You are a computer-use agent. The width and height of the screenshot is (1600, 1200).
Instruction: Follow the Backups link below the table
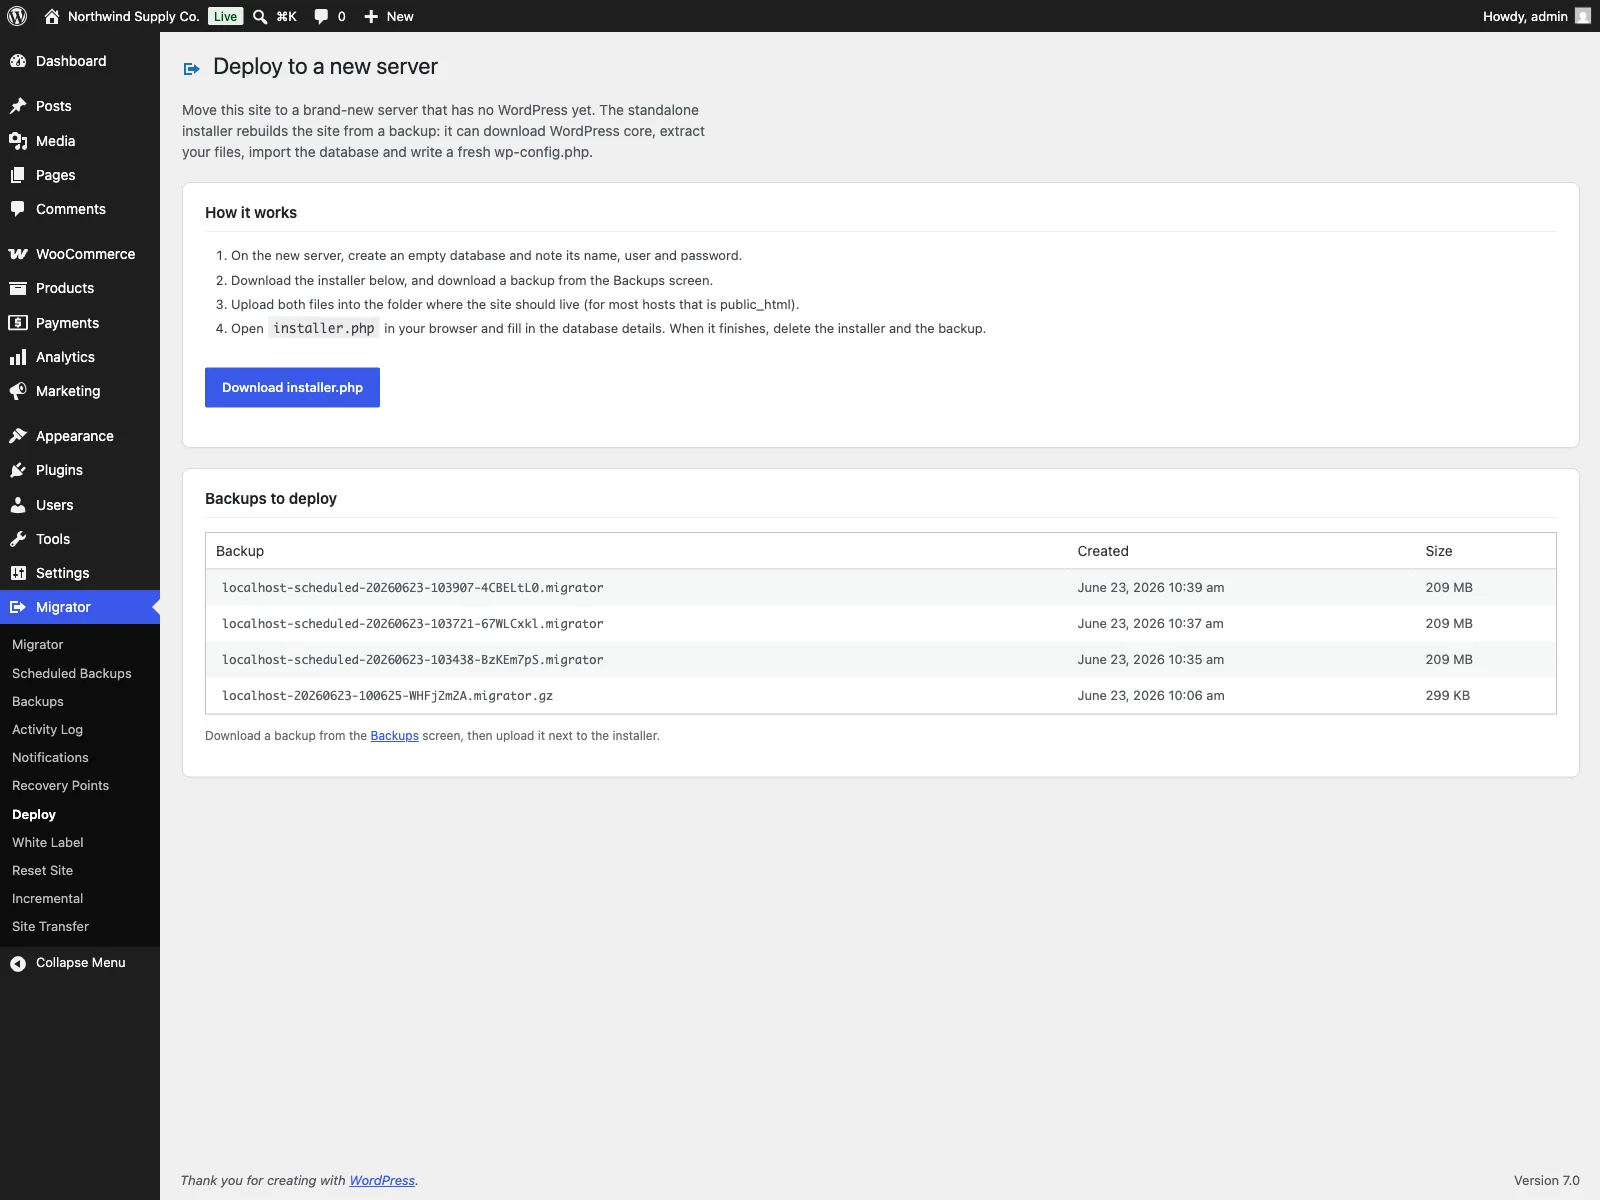(395, 736)
